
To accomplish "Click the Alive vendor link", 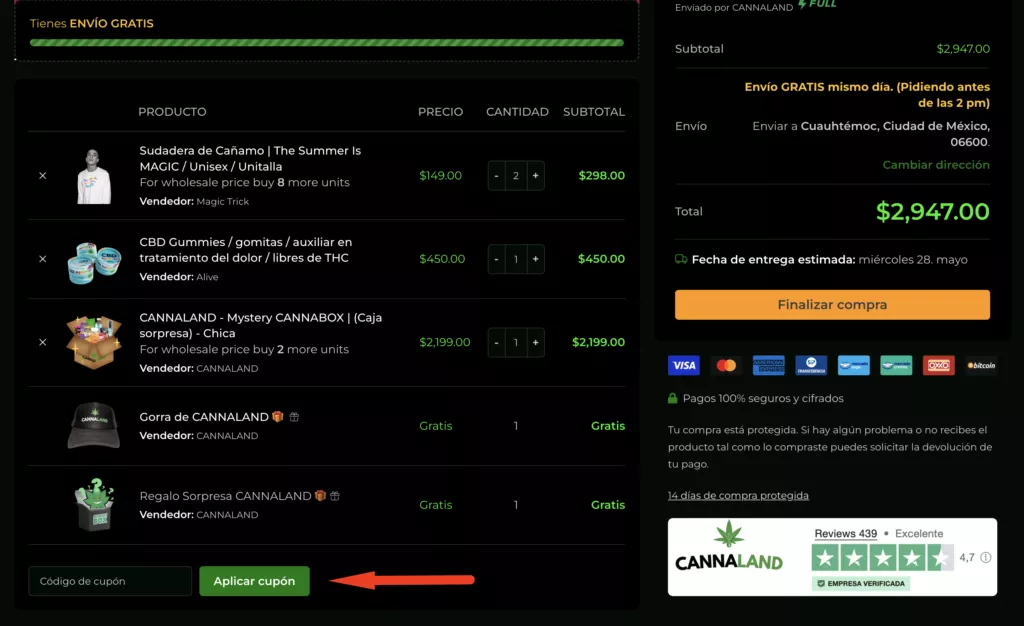I will [207, 277].
